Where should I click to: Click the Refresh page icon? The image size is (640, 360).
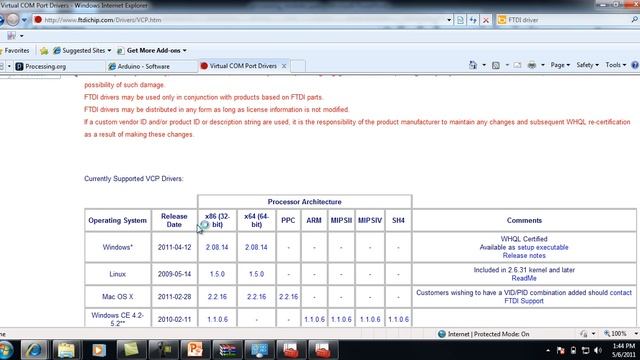pyautogui.click(x=473, y=20)
